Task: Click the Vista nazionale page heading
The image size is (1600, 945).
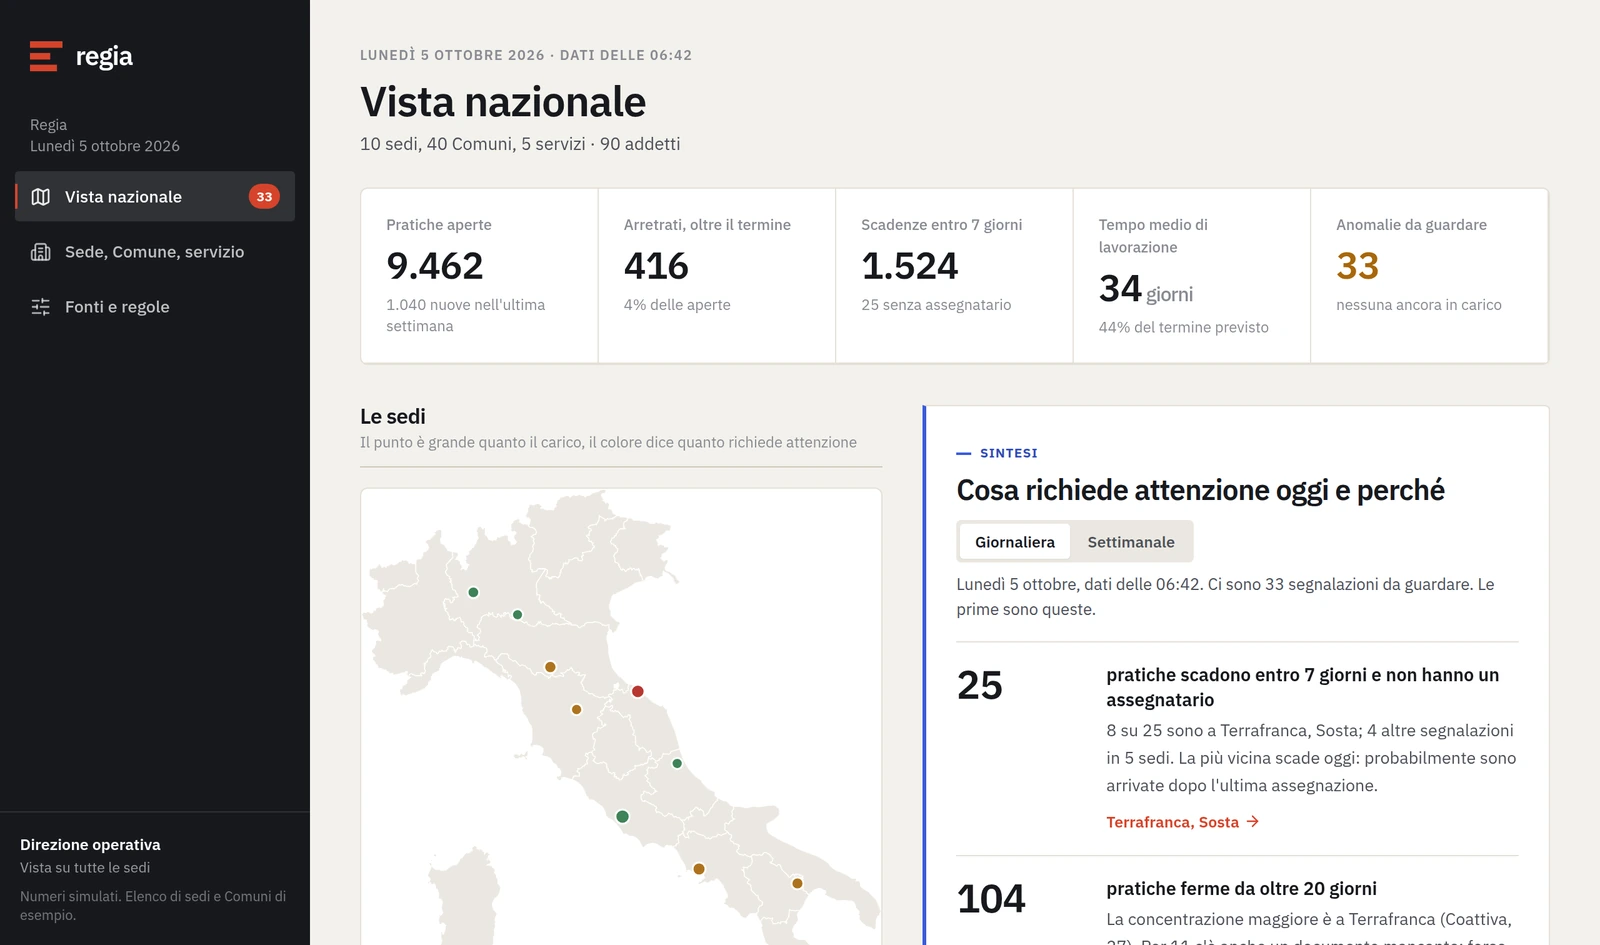Action: [x=503, y=102]
